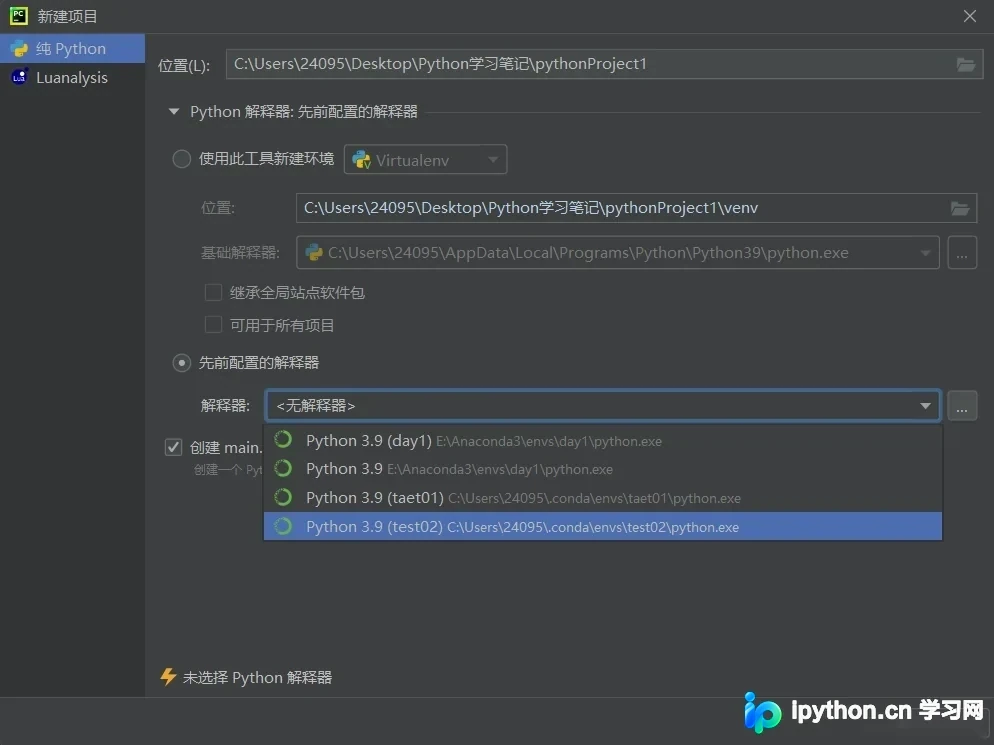This screenshot has height=745, width=994.
Task: Choose Python 3.9 (day1) interpreter
Action: [x=603, y=441]
